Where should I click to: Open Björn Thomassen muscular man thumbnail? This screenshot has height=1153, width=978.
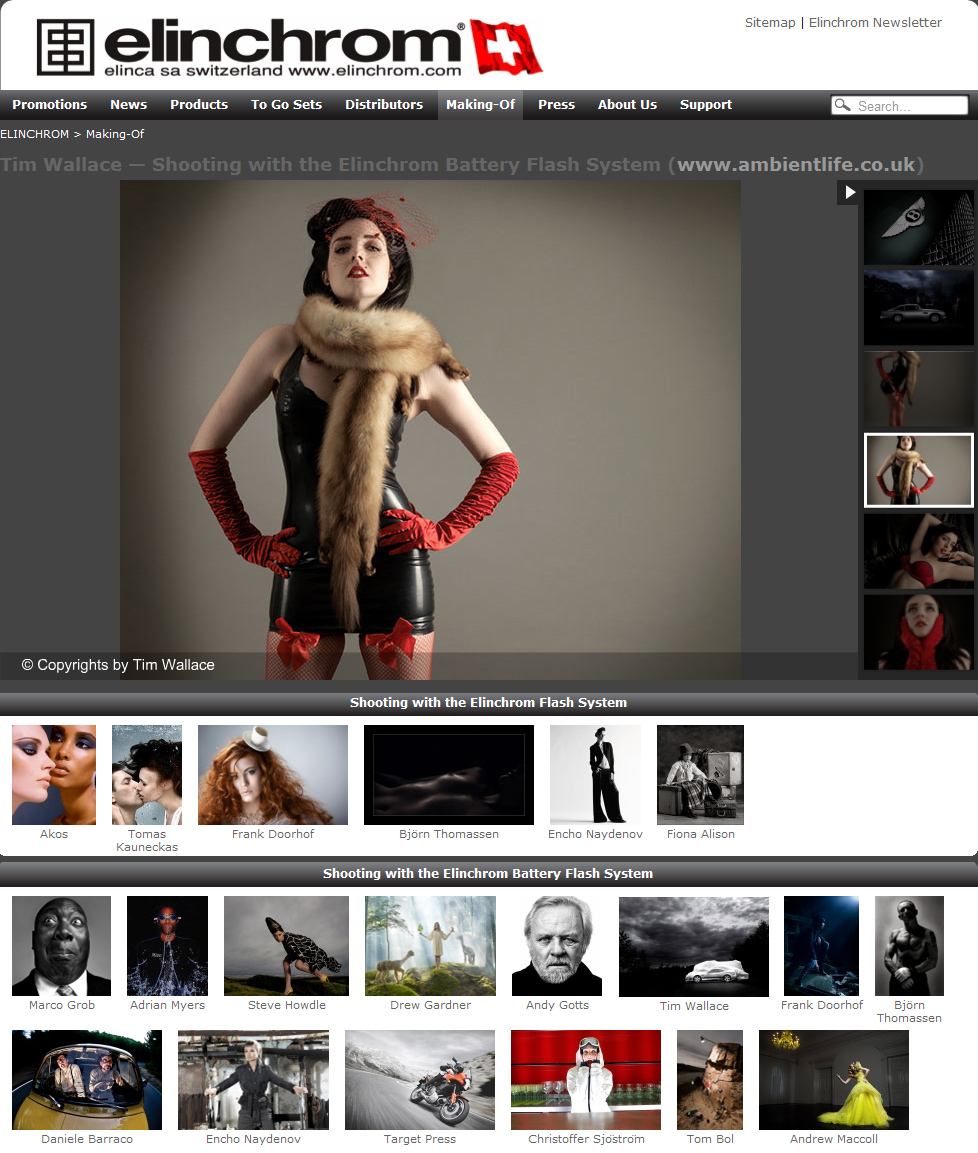(909, 946)
